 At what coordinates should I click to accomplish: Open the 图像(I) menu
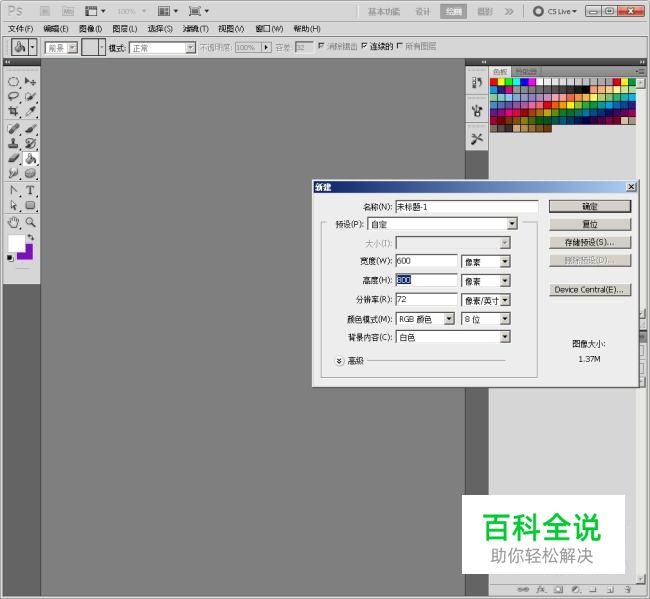pyautogui.click(x=90, y=29)
